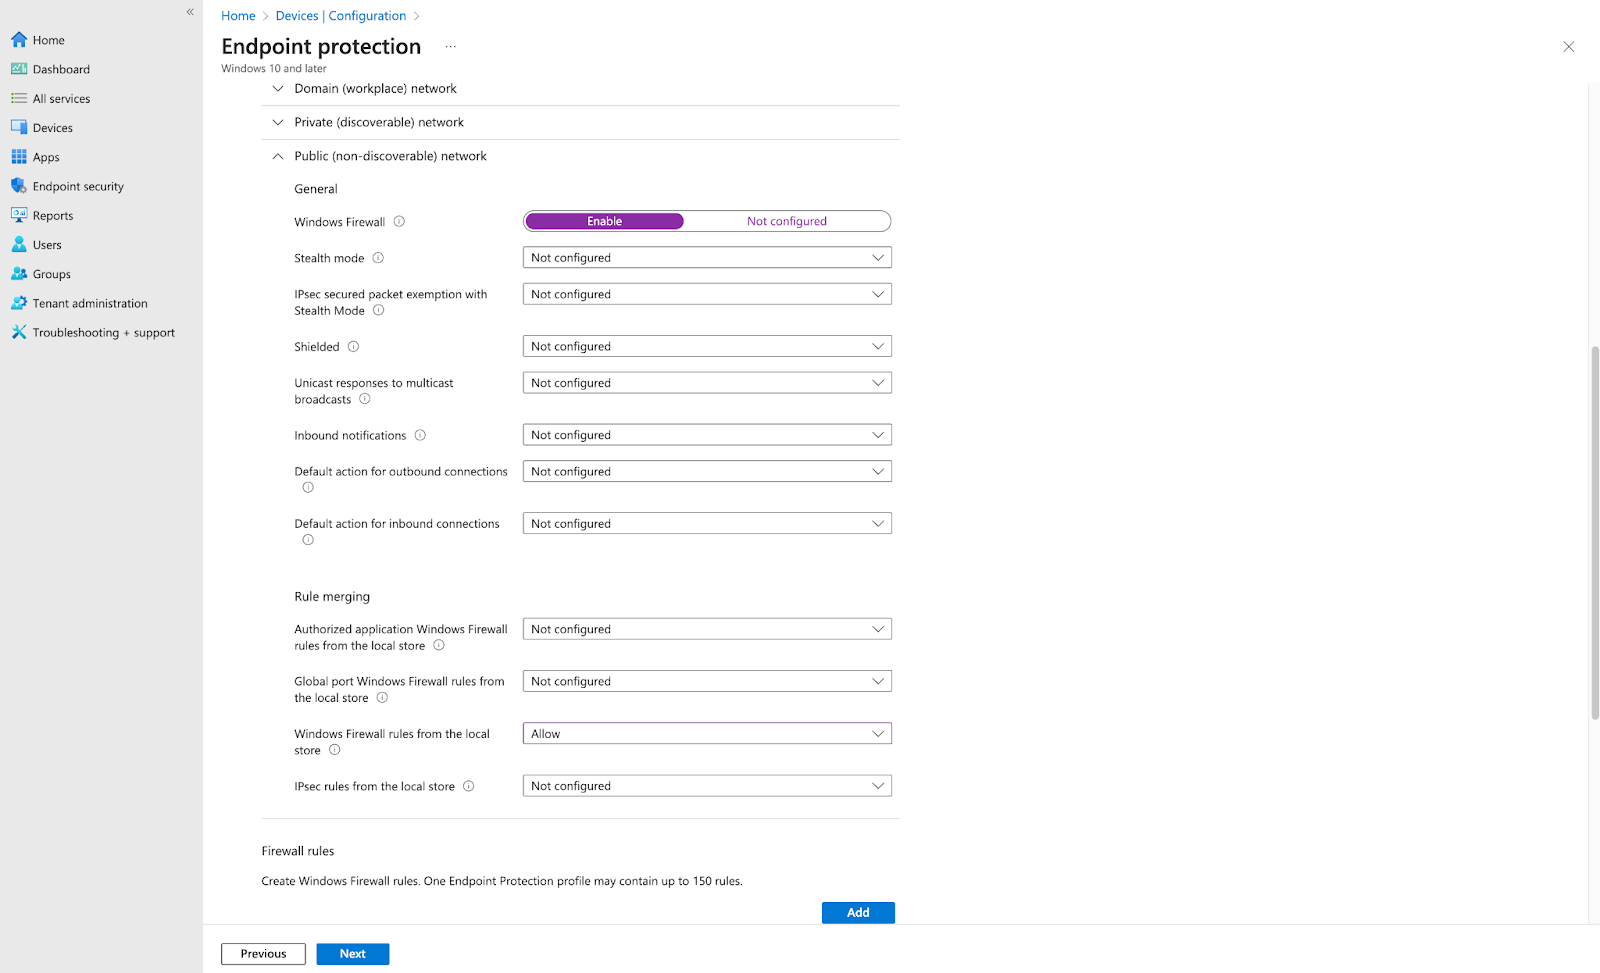Screen dimensions: 1600x973
Task: Show info for Default action for outbound connections
Action: coord(308,488)
